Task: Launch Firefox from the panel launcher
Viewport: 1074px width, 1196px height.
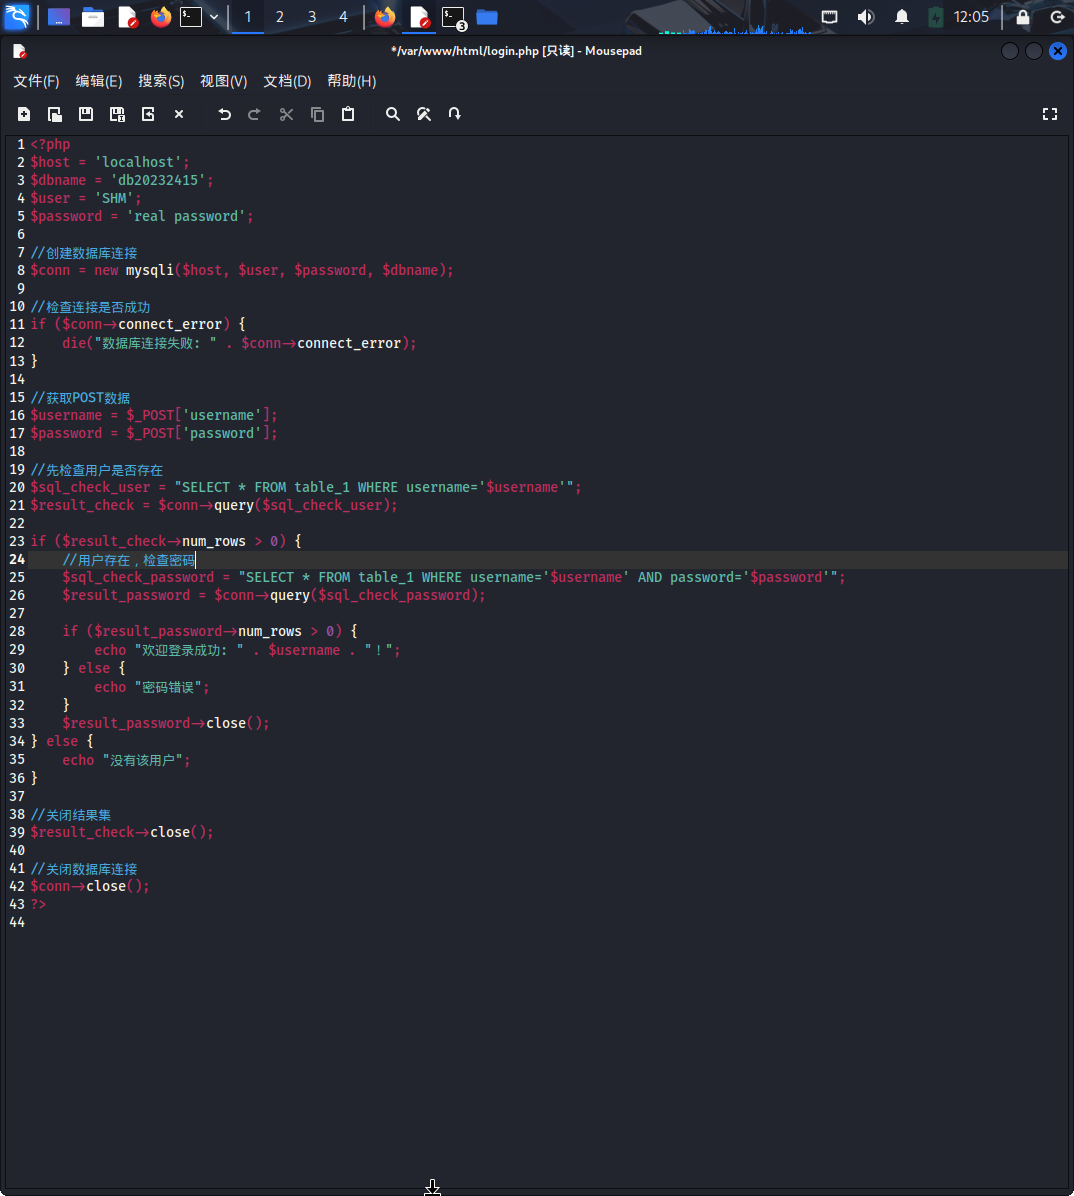Action: pyautogui.click(x=160, y=17)
